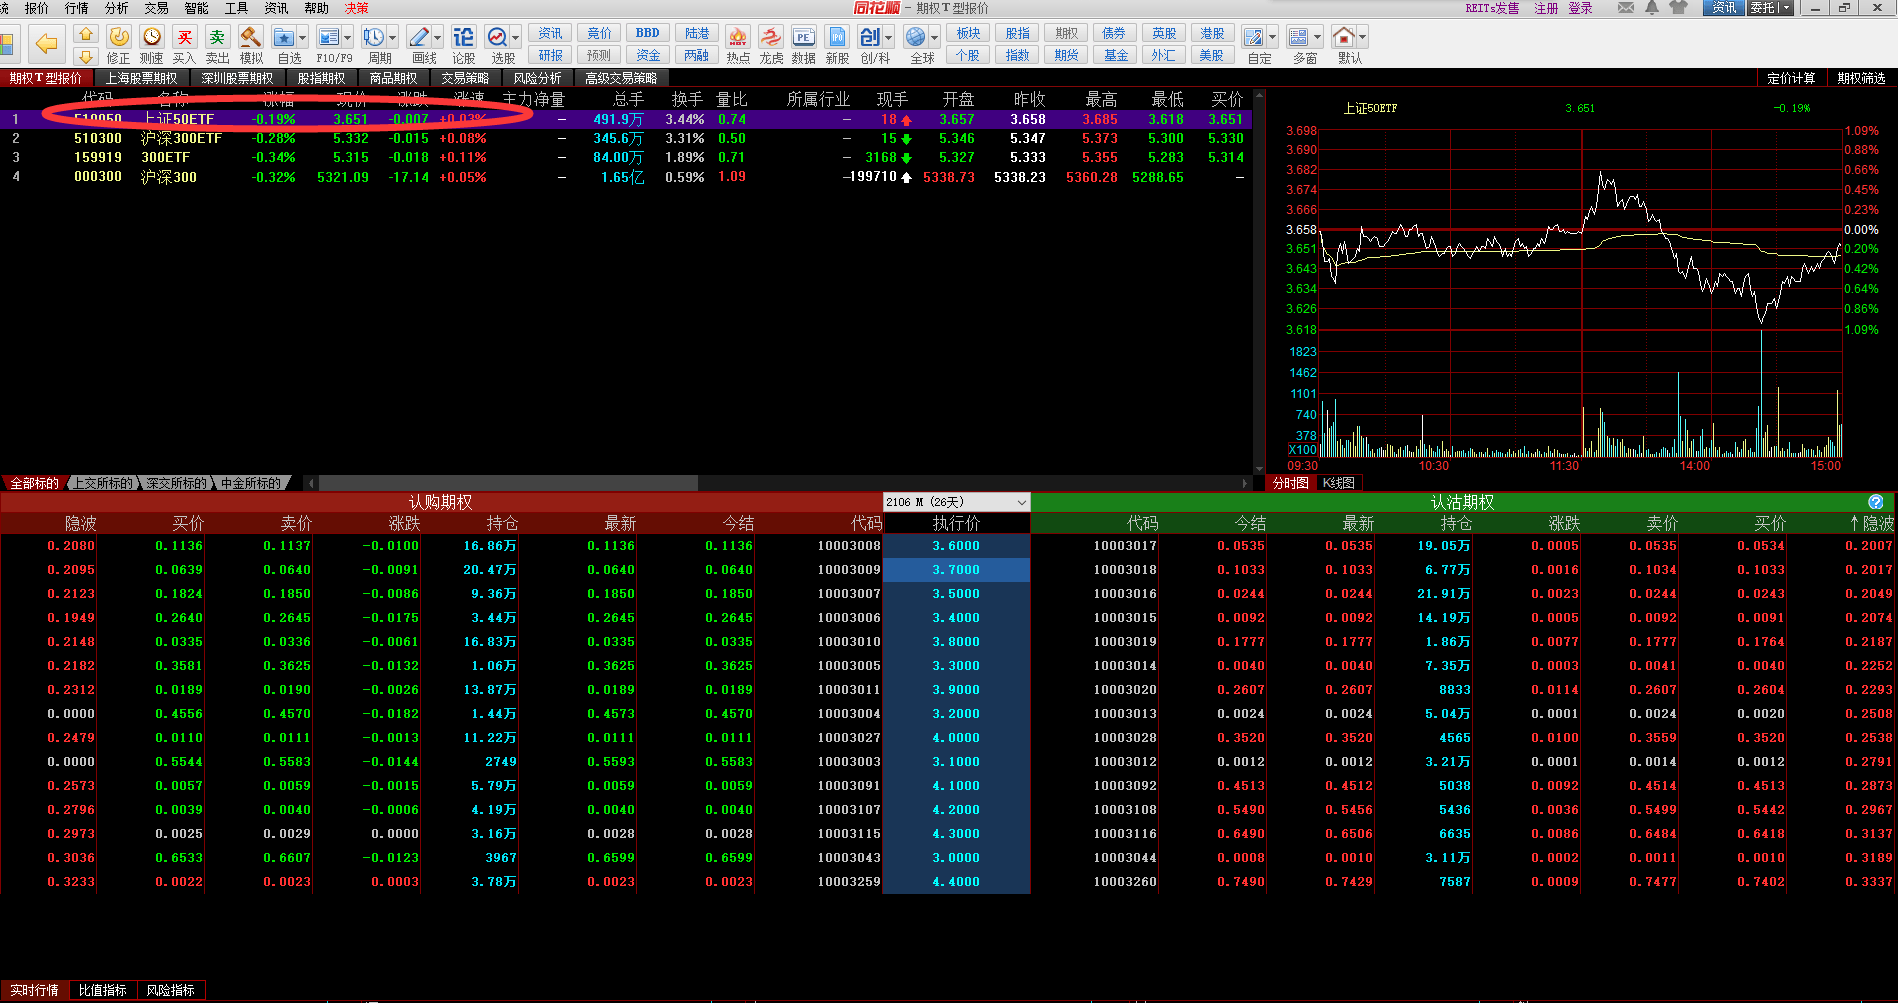The image size is (1898, 1003).
Task: Click the REITs发售 link
Action: coord(1492,8)
